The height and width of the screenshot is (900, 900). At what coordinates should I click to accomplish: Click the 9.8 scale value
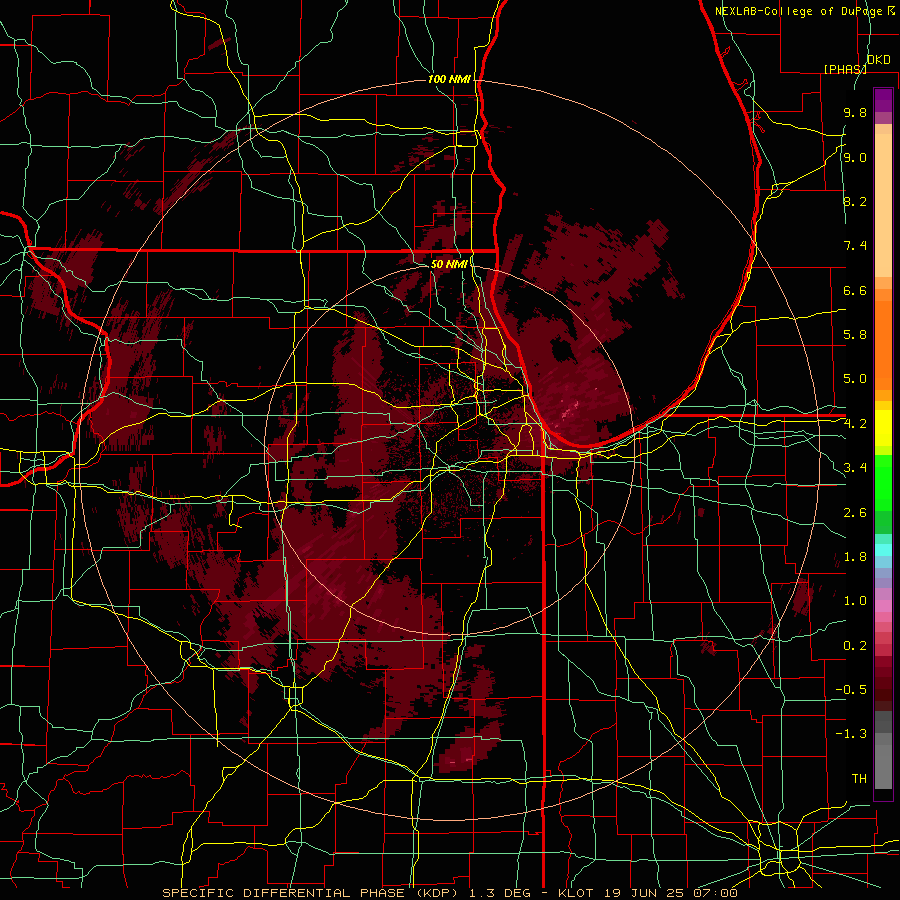pyautogui.click(x=855, y=112)
